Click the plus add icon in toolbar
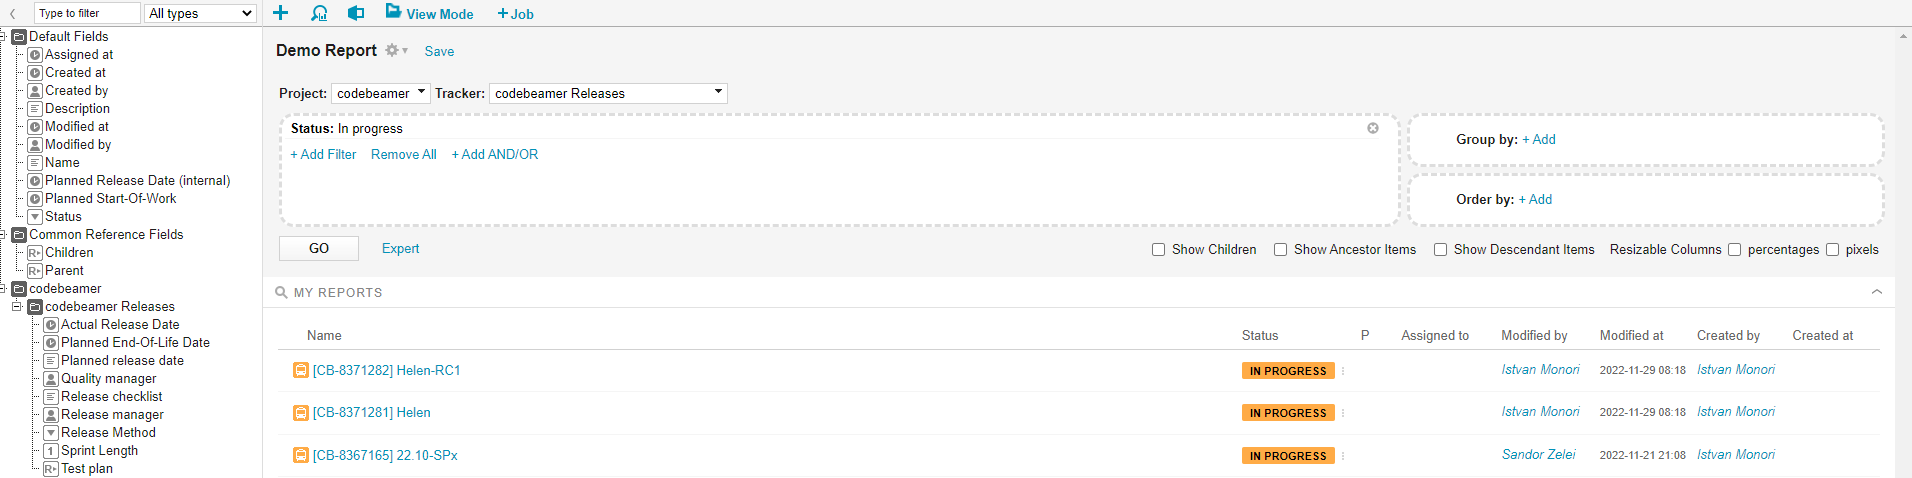Image resolution: width=1912 pixels, height=478 pixels. [281, 13]
